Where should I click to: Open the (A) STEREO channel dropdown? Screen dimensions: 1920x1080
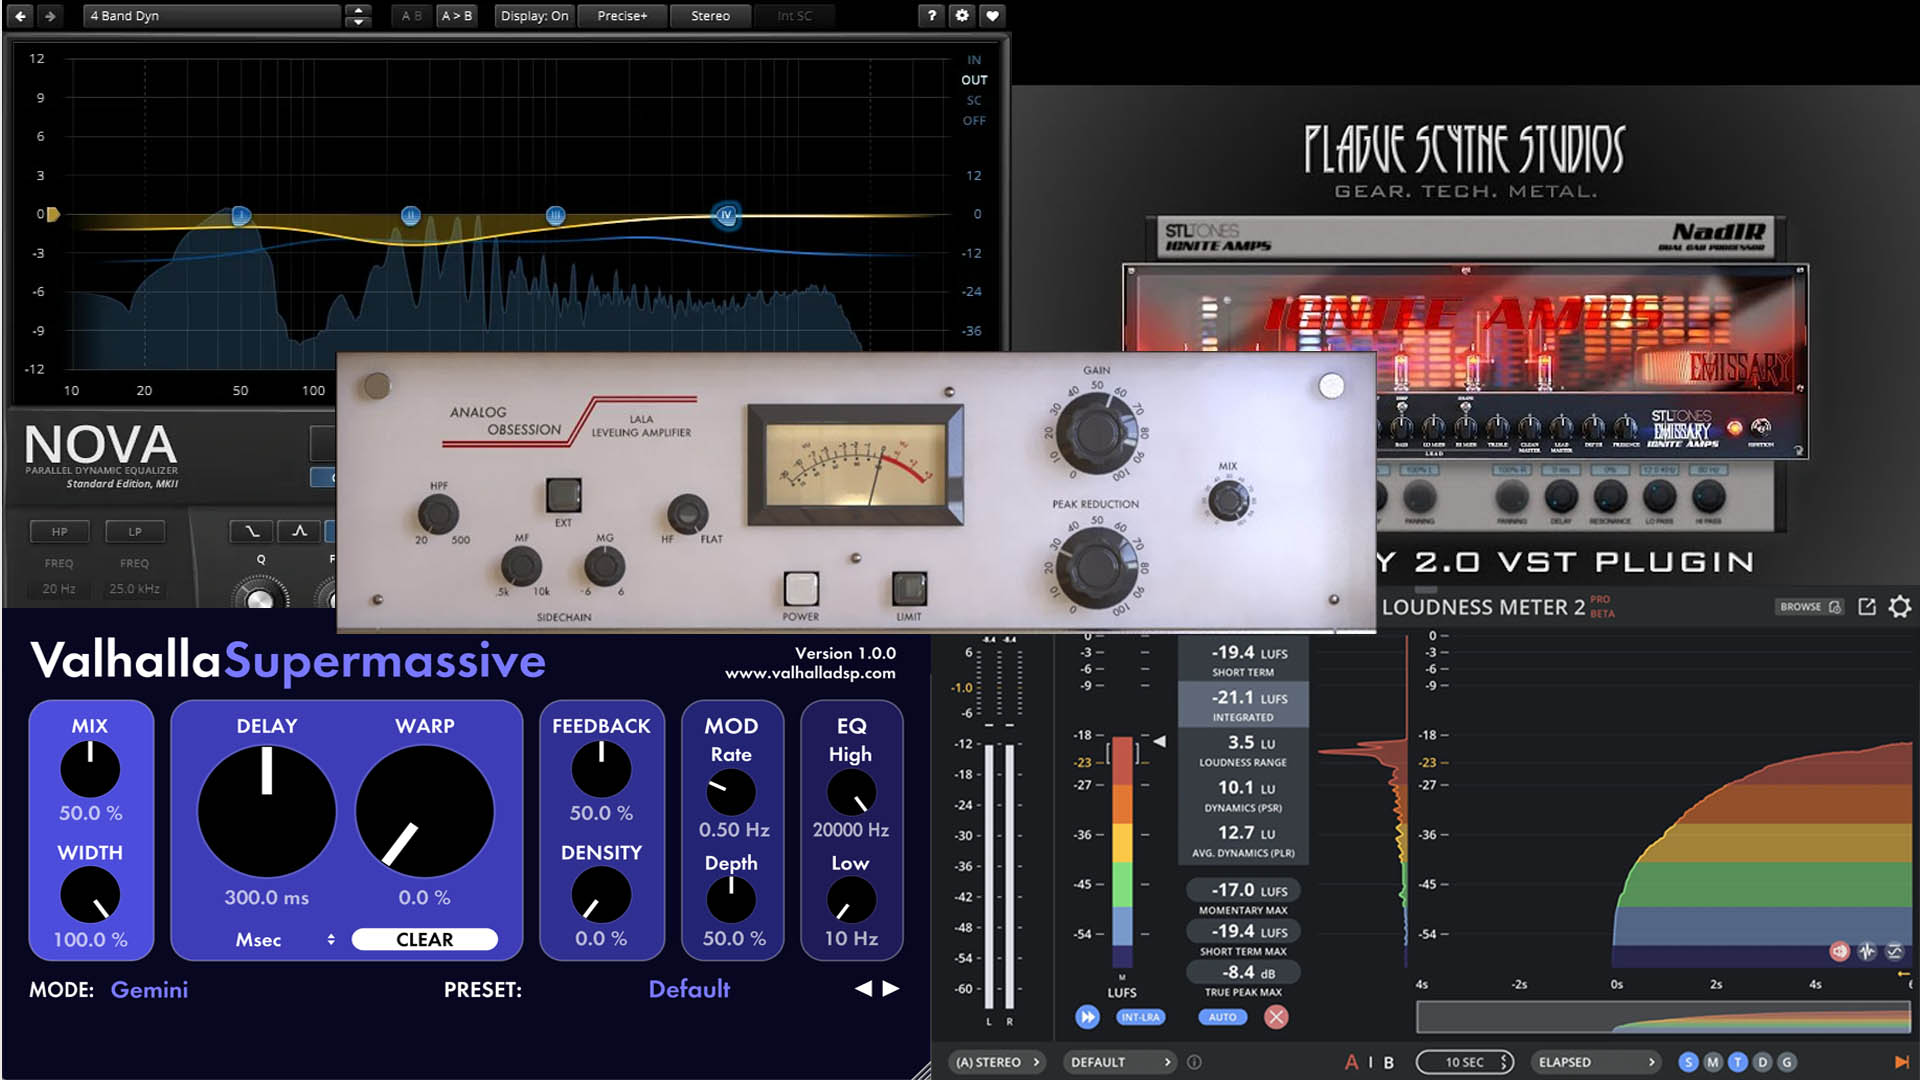(x=995, y=1062)
